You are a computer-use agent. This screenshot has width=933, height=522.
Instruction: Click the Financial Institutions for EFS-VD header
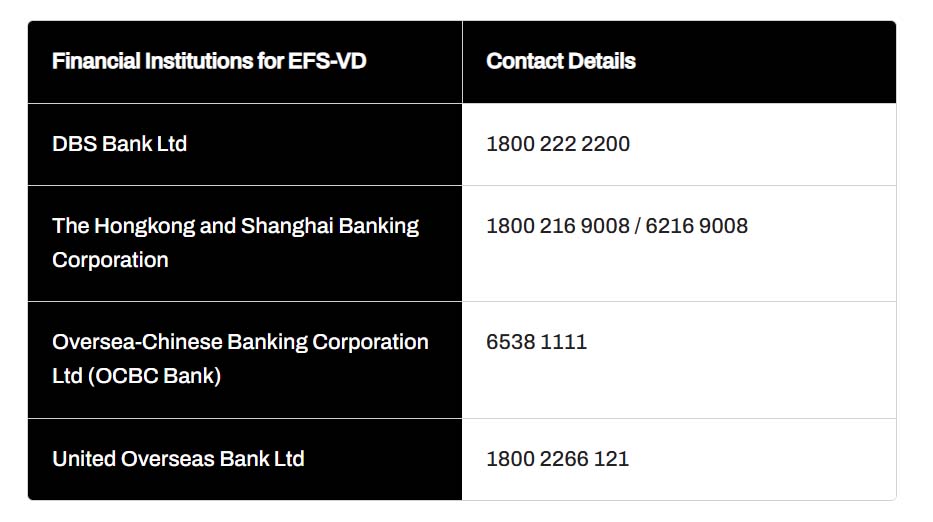pyautogui.click(x=209, y=61)
